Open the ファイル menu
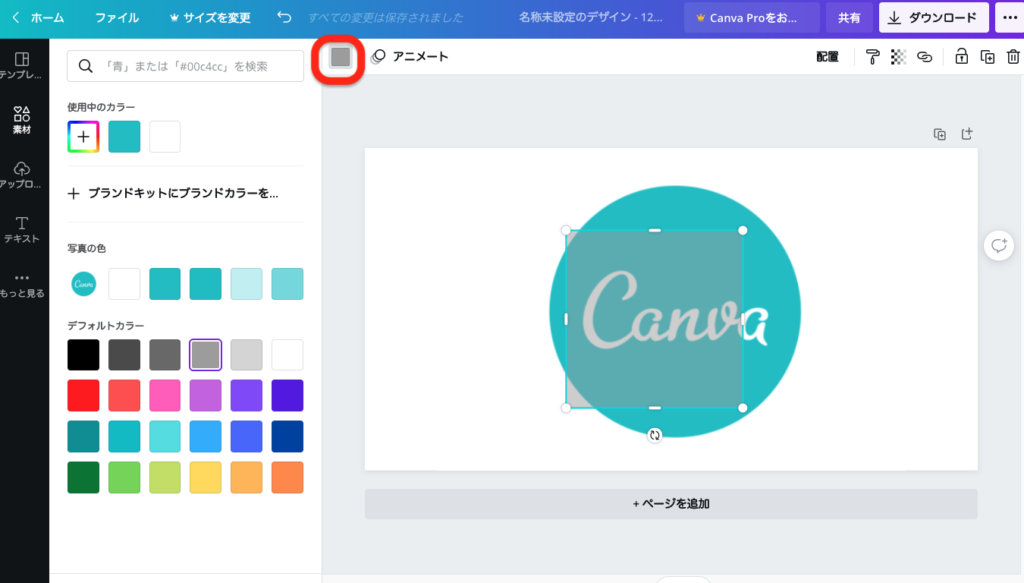 click(116, 18)
